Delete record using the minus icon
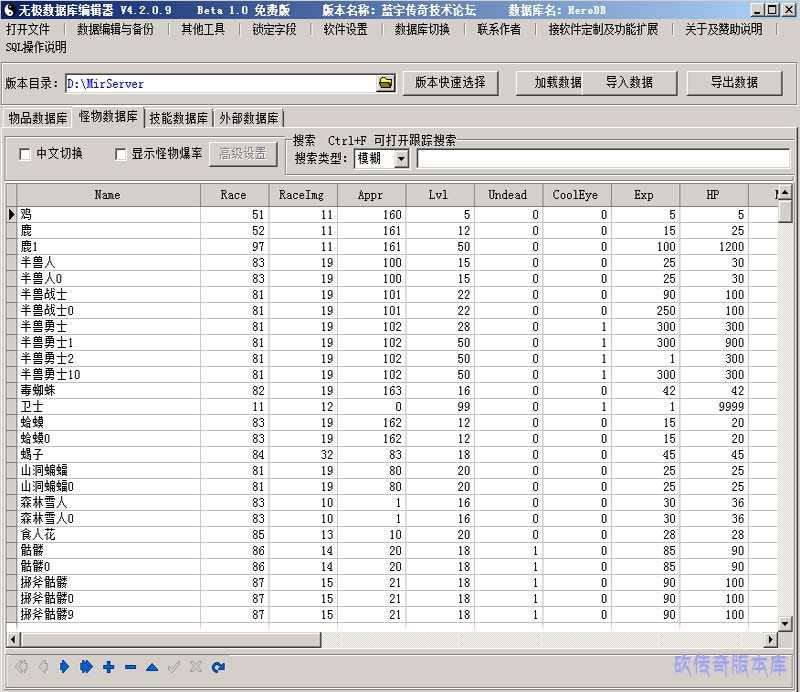Viewport: 800px width, 692px height. [130, 667]
